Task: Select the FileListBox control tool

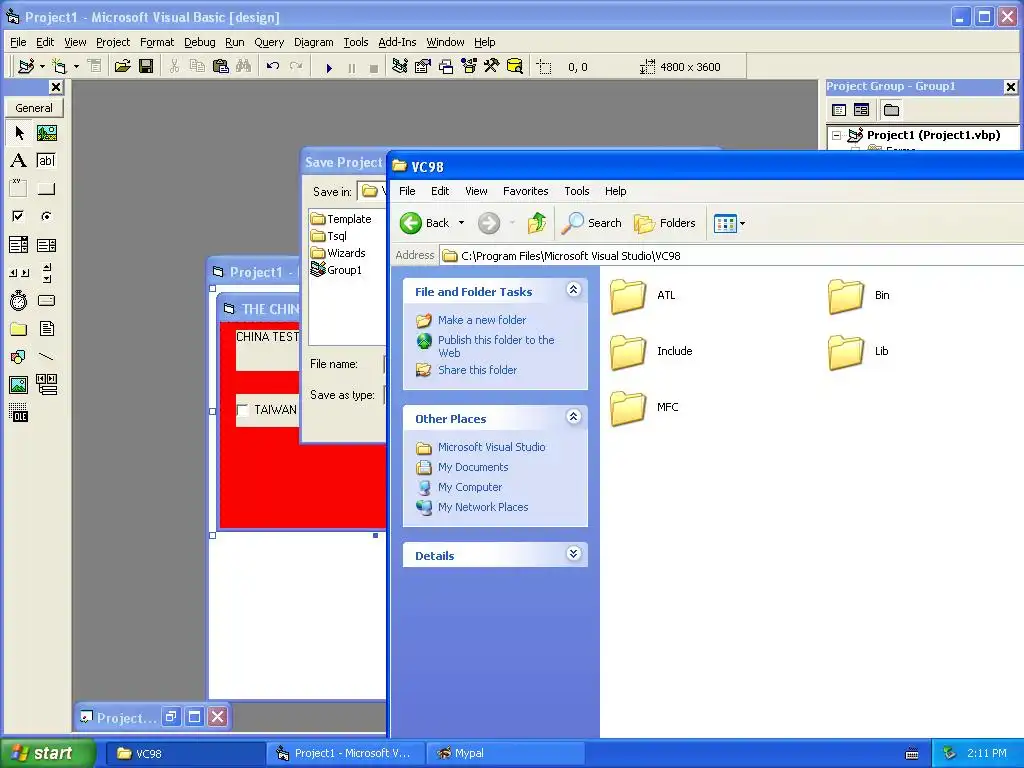Action: pyautogui.click(x=46, y=328)
